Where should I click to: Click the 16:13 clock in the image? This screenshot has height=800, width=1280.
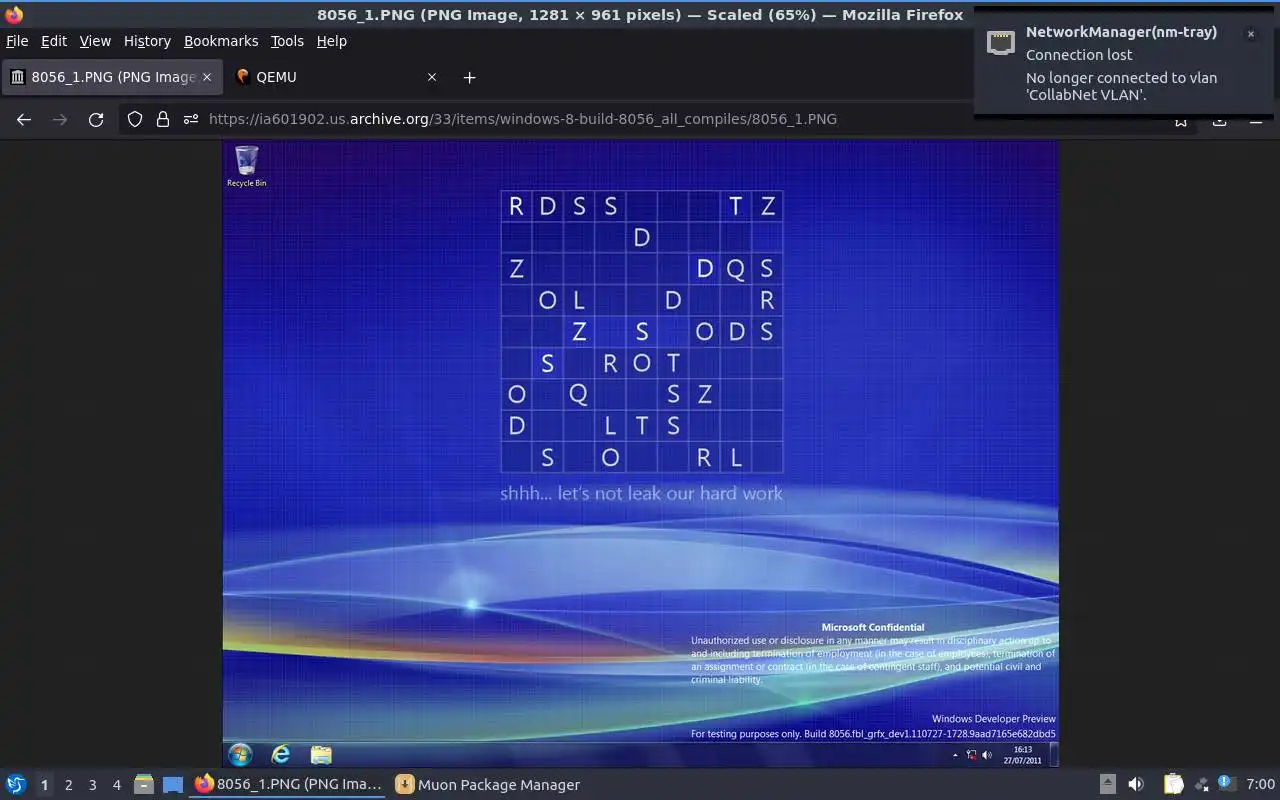1023,749
